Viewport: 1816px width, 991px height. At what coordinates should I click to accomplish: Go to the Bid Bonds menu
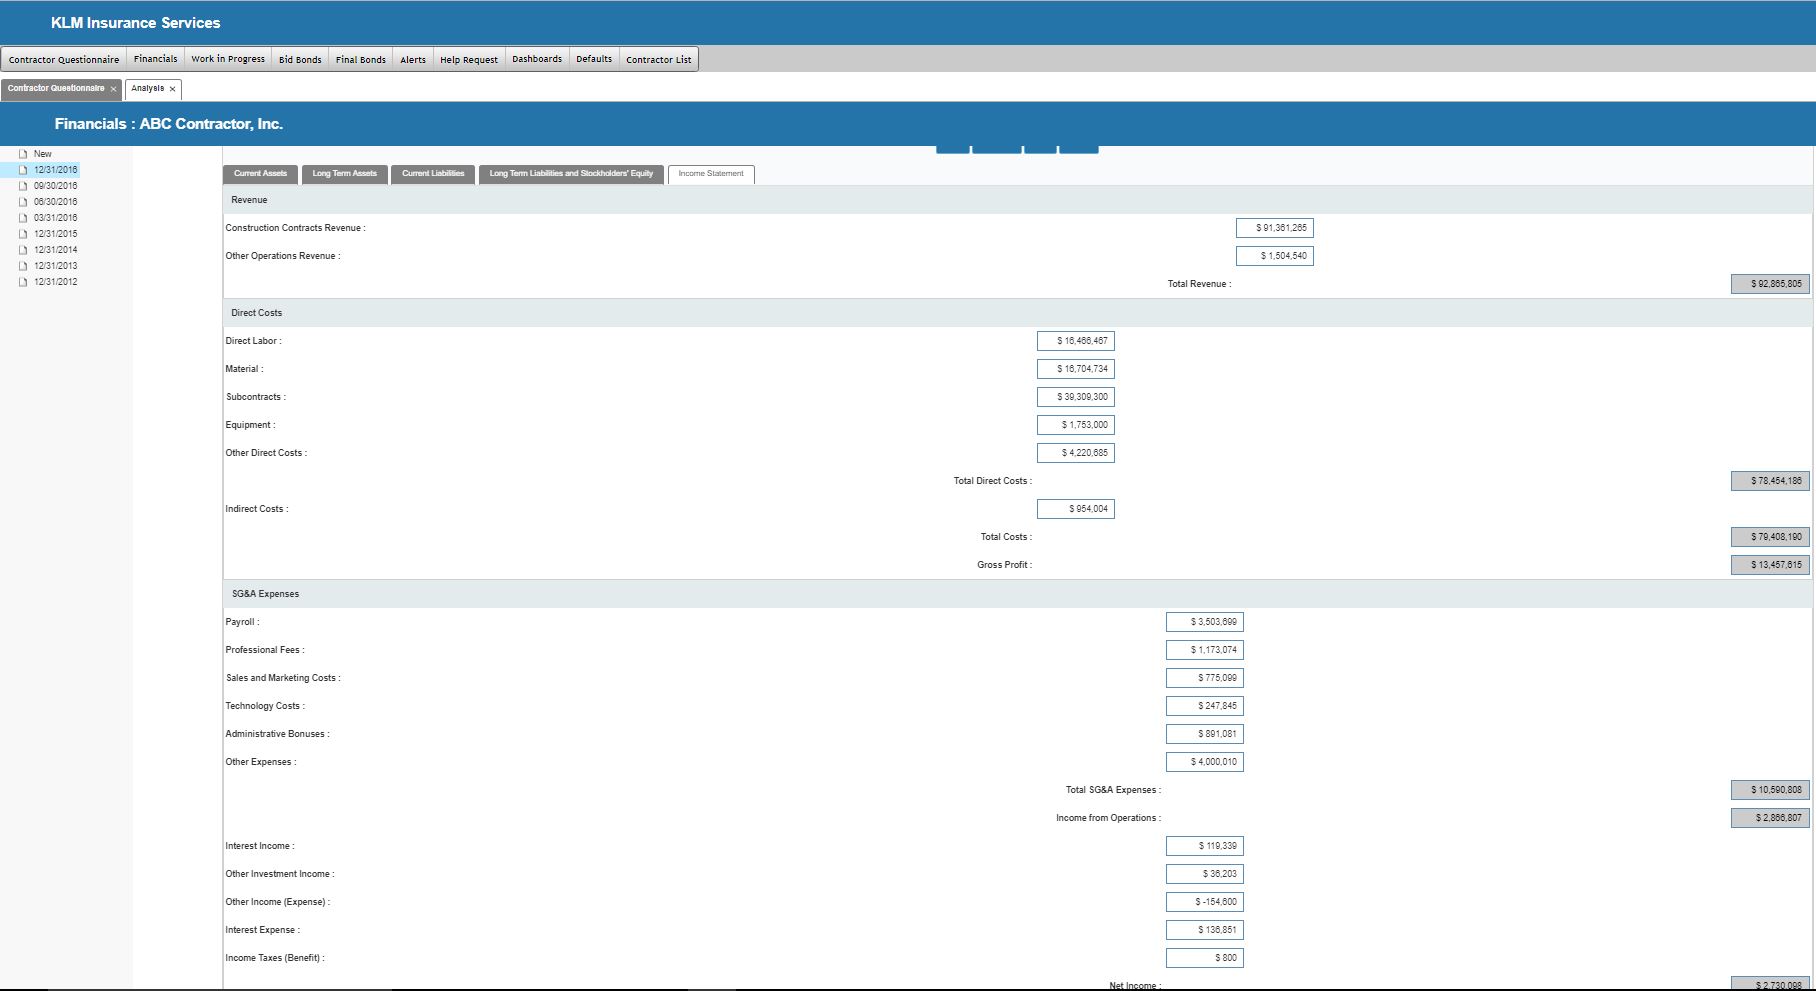pos(300,59)
